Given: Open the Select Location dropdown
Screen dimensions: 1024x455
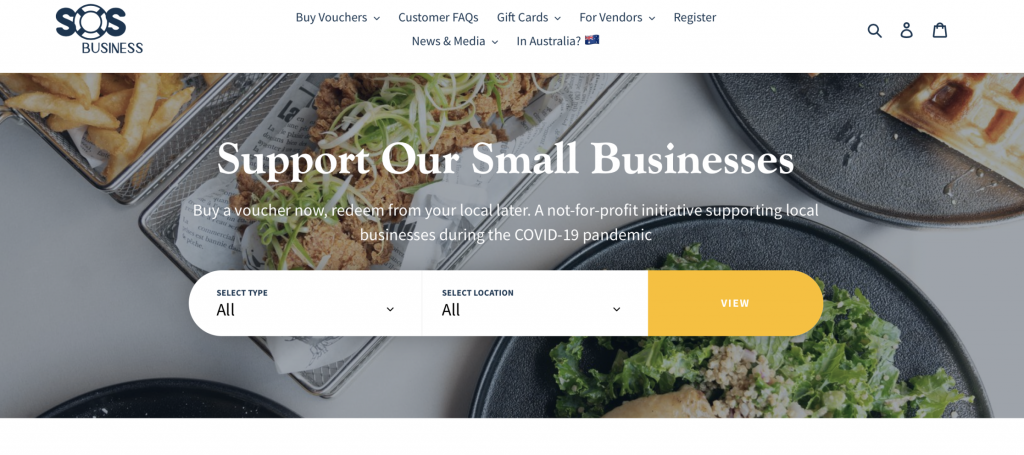Looking at the screenshot, I should point(534,304).
